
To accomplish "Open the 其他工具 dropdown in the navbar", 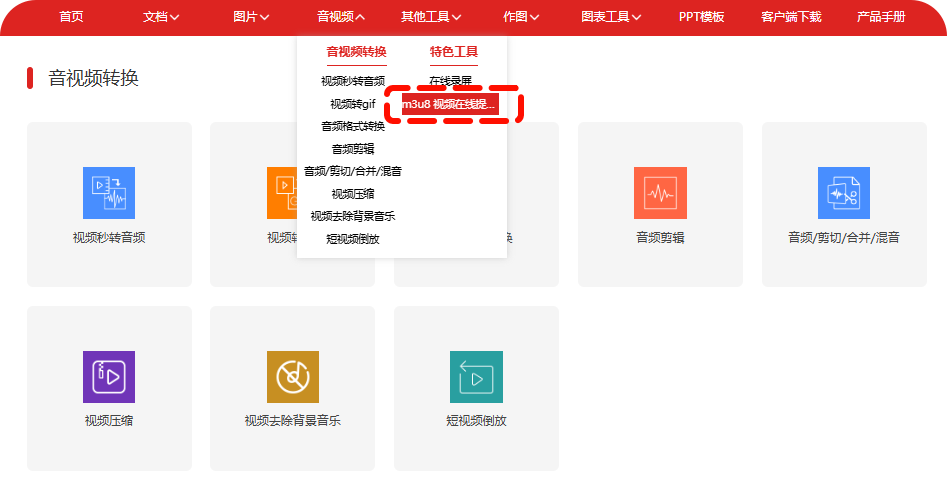I will coord(431,17).
